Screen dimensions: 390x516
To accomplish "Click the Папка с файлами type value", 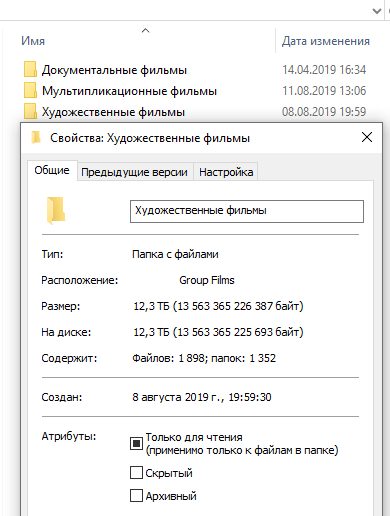I will click(175, 254).
